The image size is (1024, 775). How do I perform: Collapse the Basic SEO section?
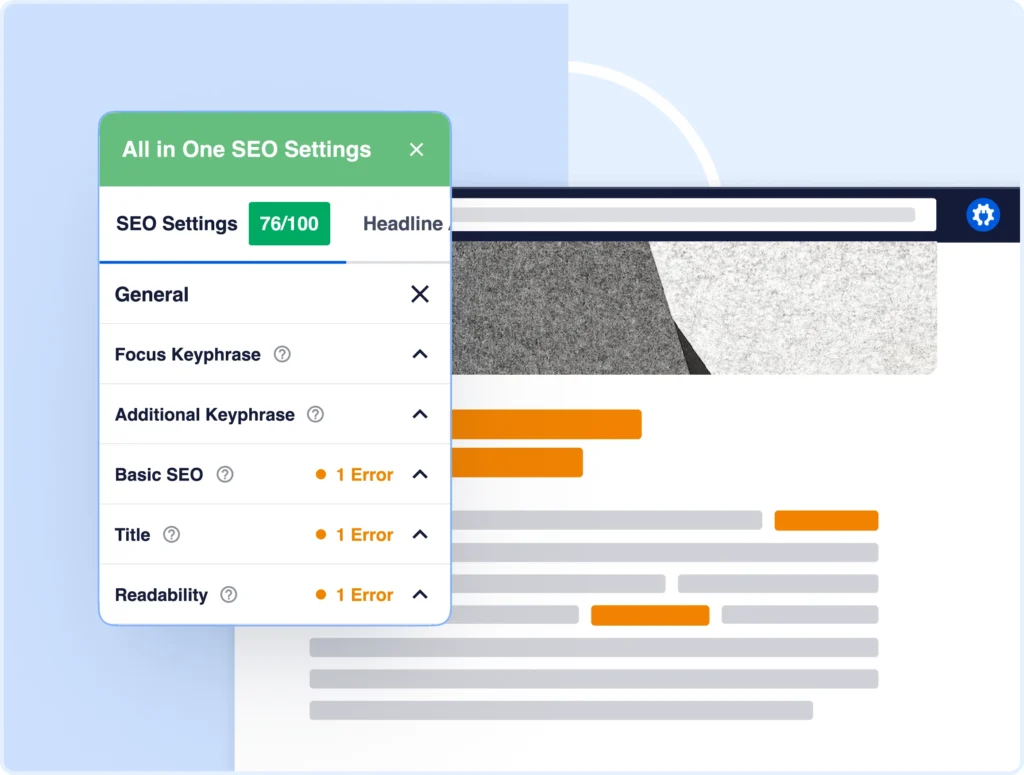(420, 474)
